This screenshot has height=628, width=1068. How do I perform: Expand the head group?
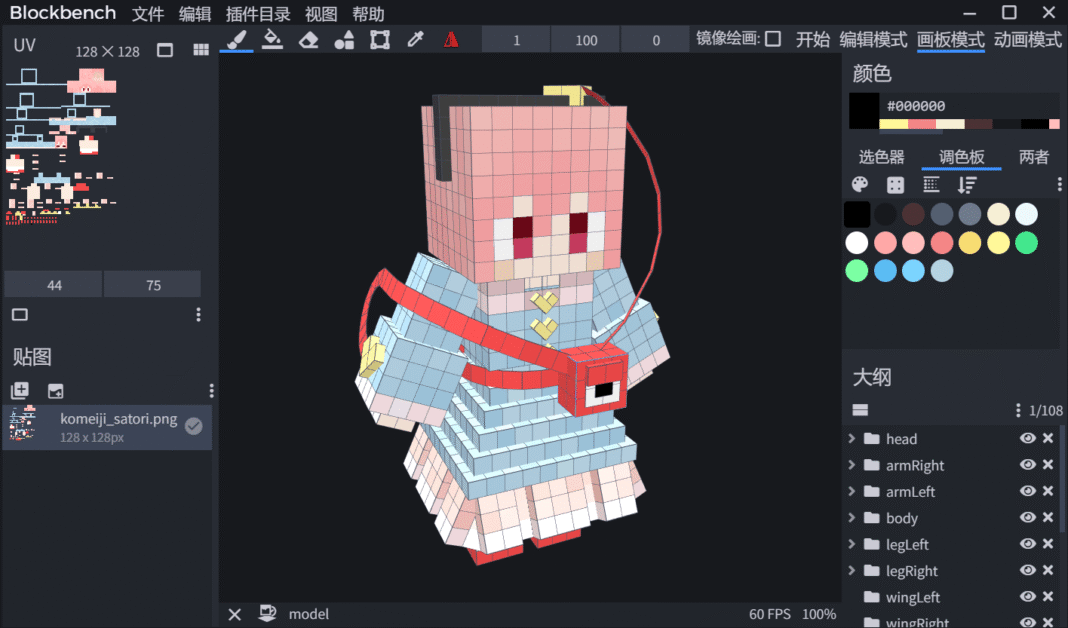[851, 439]
